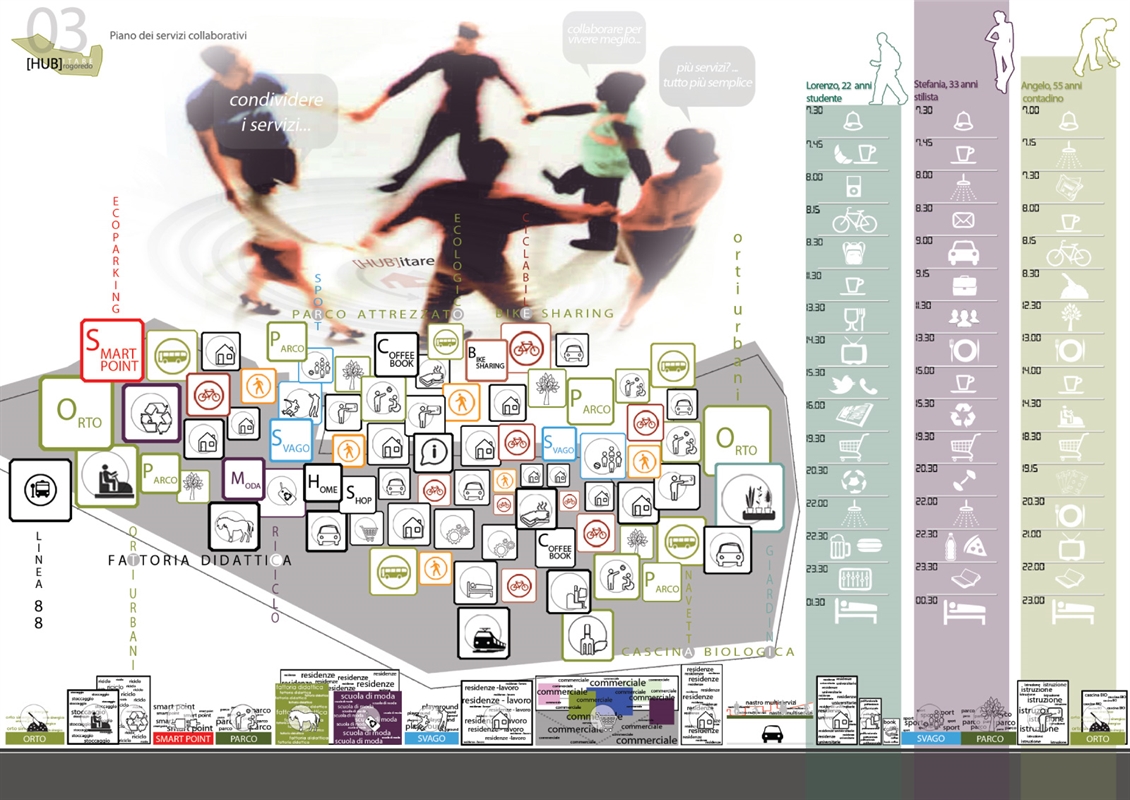
Task: Click Lorenzo's 8.00 music player icon
Action: (x=853, y=185)
